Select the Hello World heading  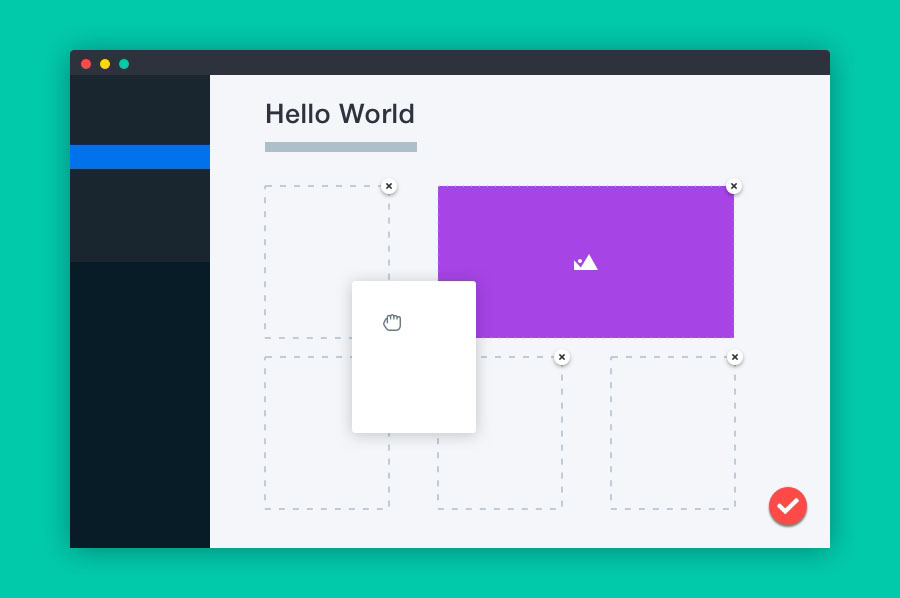pyautogui.click(x=340, y=114)
